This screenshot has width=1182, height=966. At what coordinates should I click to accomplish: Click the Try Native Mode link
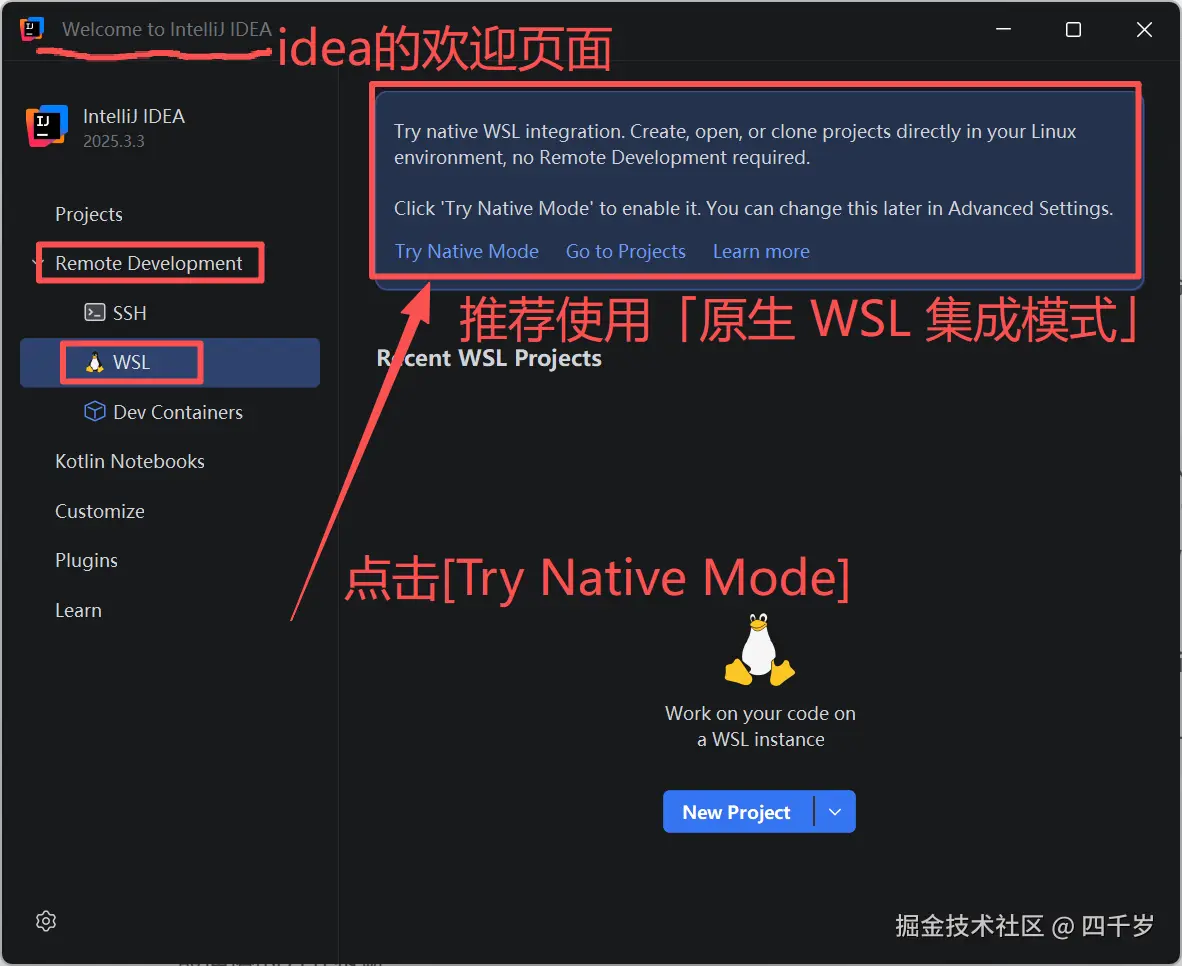[x=466, y=251]
